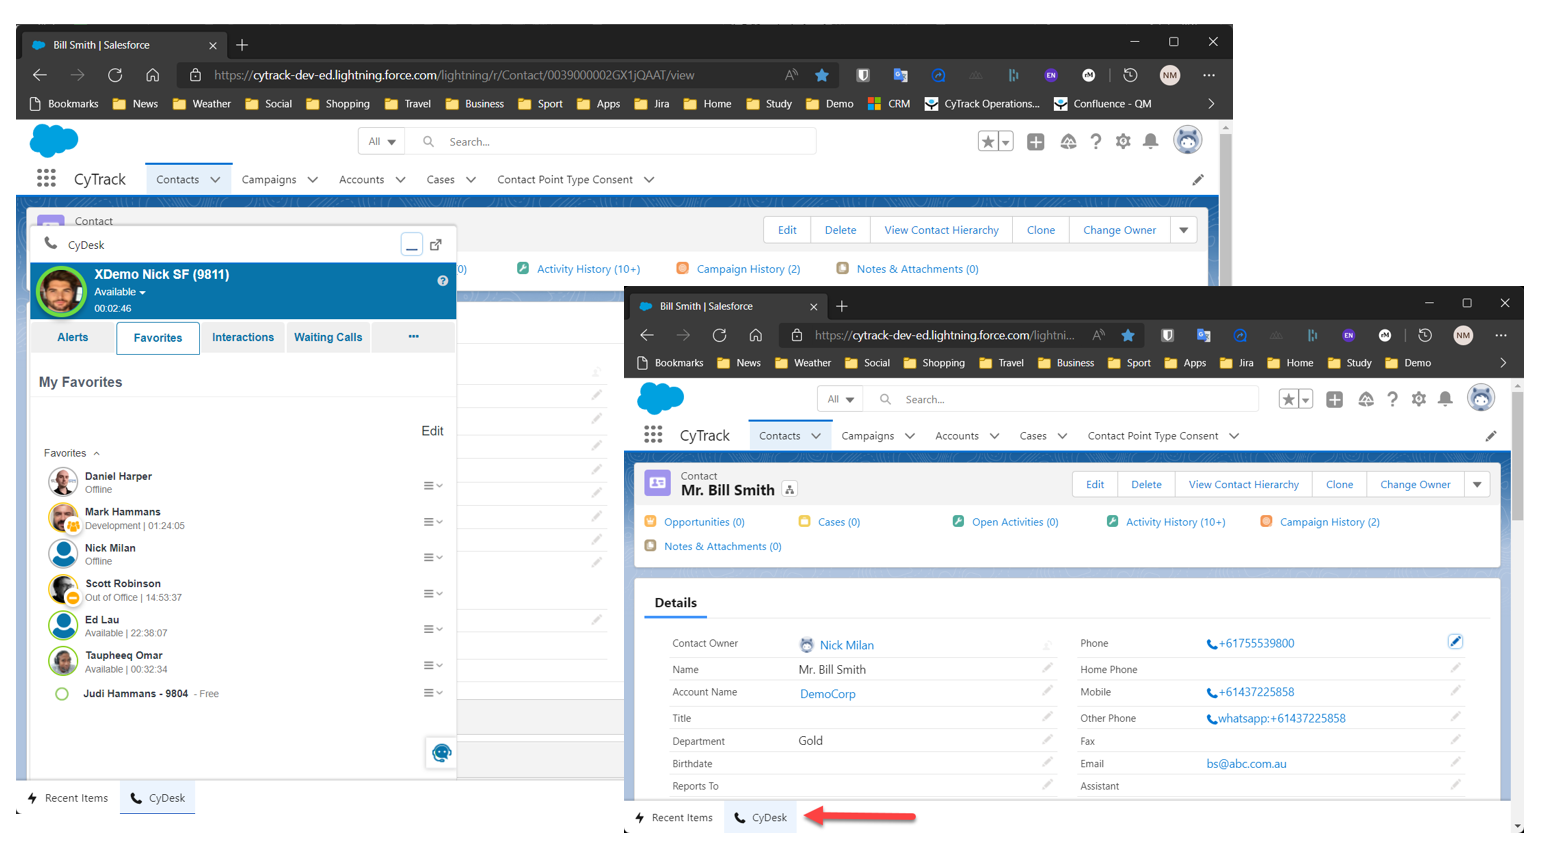The width and height of the screenshot is (1545, 856).
Task: Open Scott Robinson row menu
Action: coord(432,594)
